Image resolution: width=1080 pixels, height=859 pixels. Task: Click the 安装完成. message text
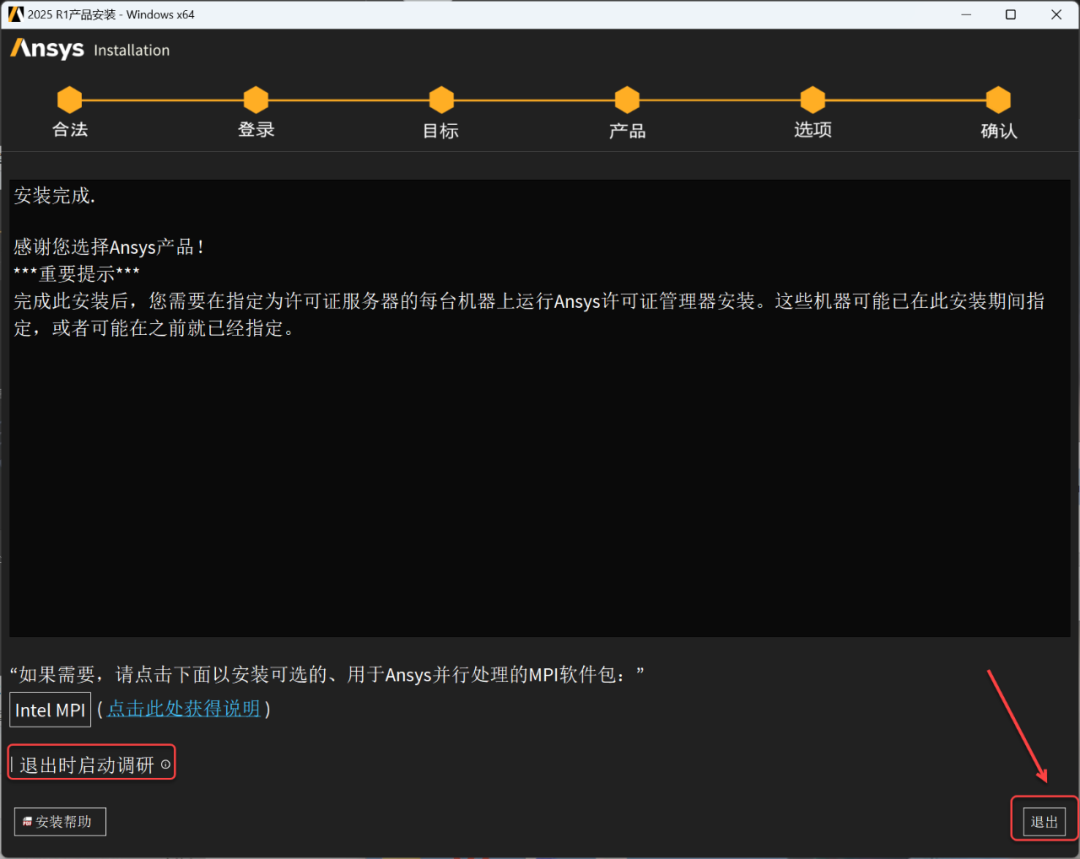point(54,196)
